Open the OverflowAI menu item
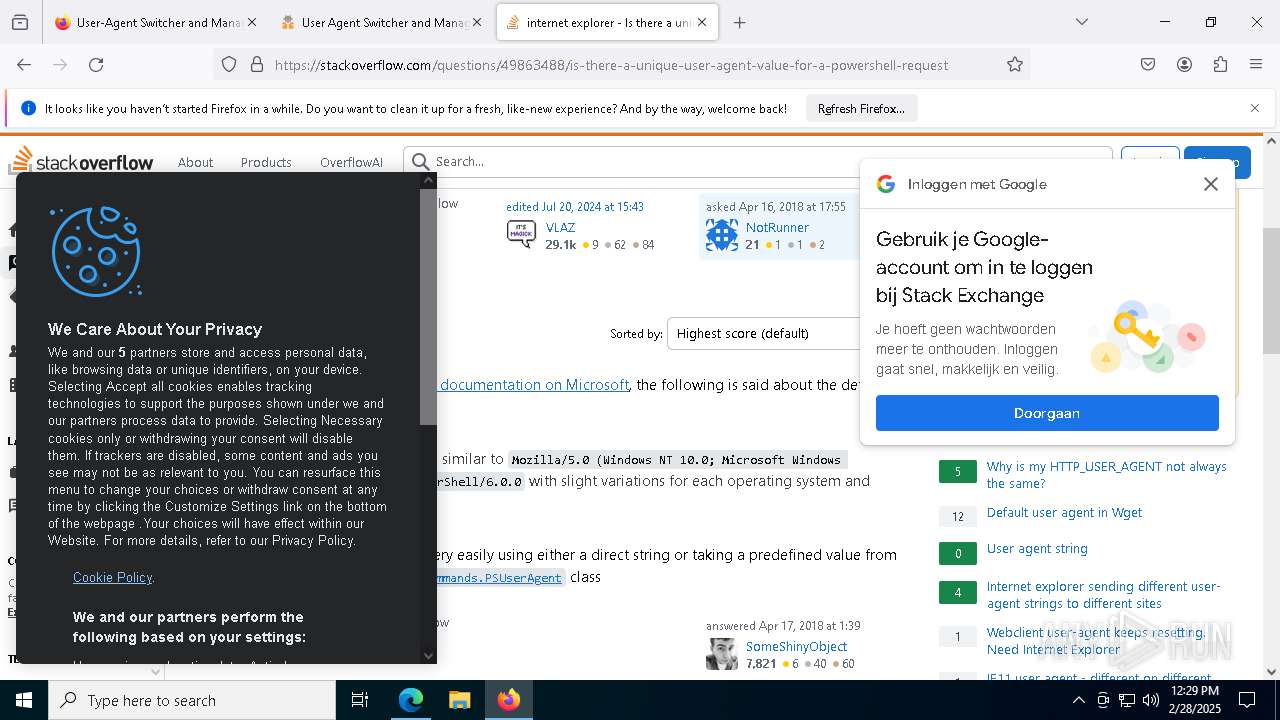Image resolution: width=1280 pixels, height=720 pixels. tap(351, 162)
